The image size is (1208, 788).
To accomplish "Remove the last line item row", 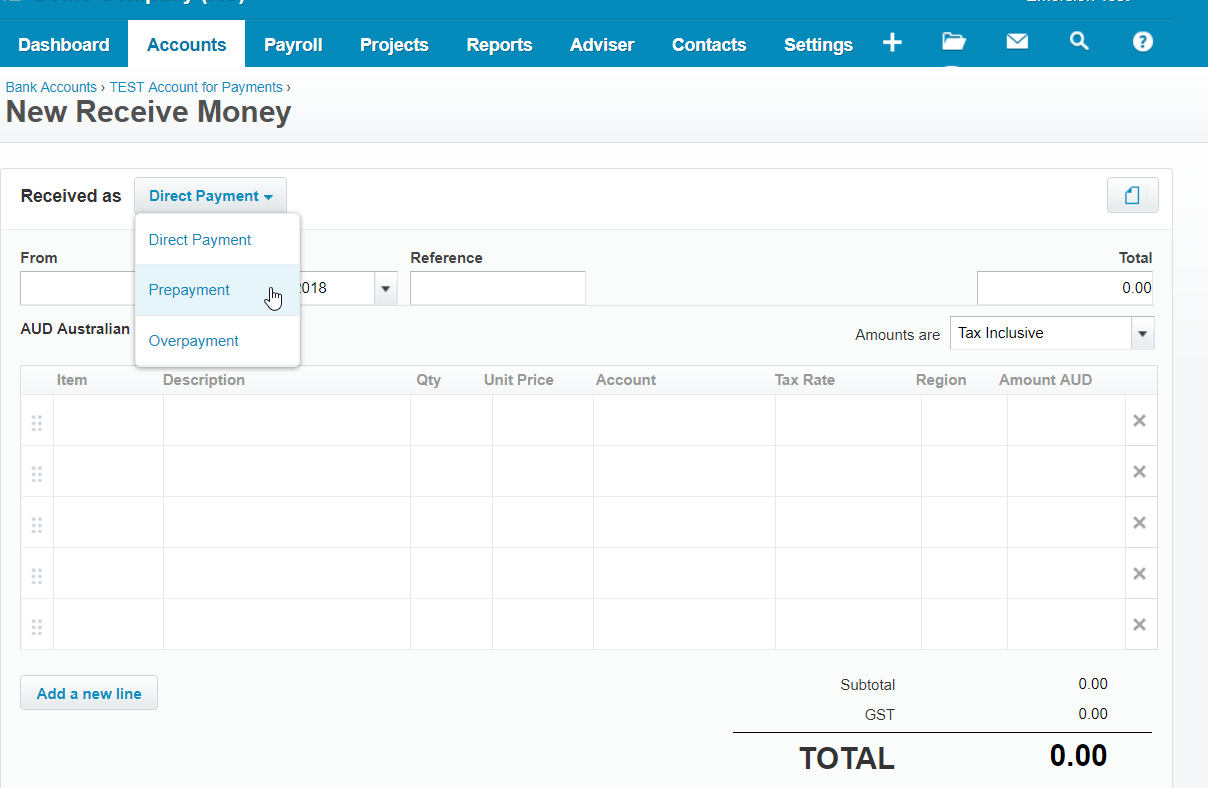I will pos(1139,625).
